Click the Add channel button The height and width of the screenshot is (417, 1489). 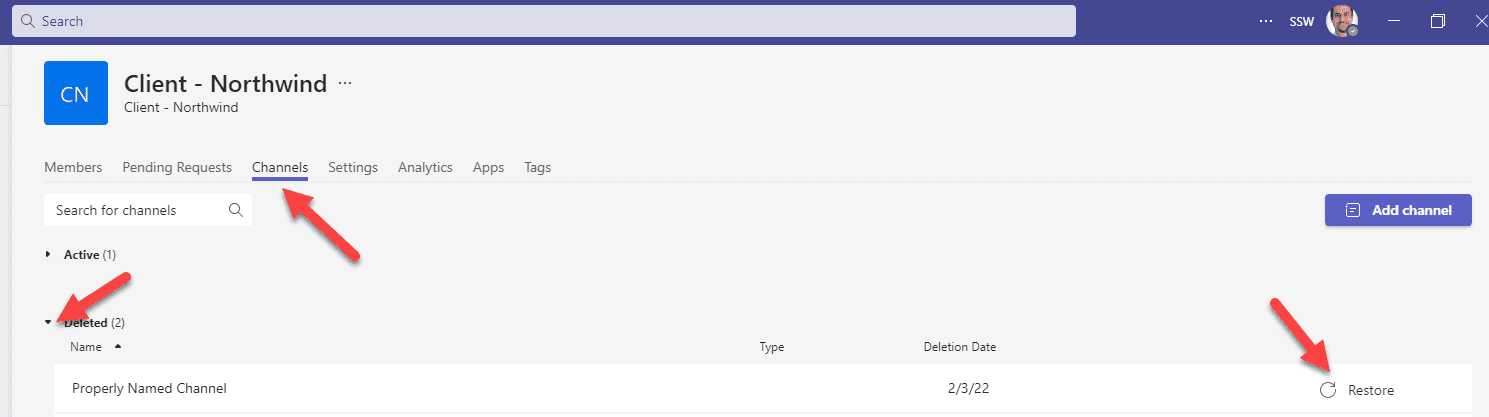(1398, 210)
